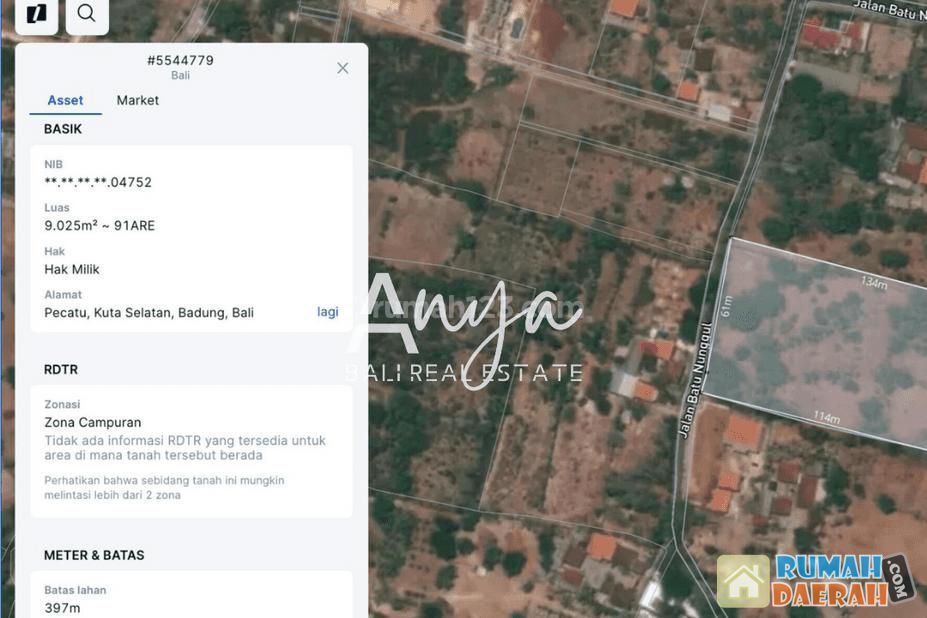Image resolution: width=927 pixels, height=618 pixels.
Task: Open the magnifier search icon
Action: pyautogui.click(x=87, y=14)
